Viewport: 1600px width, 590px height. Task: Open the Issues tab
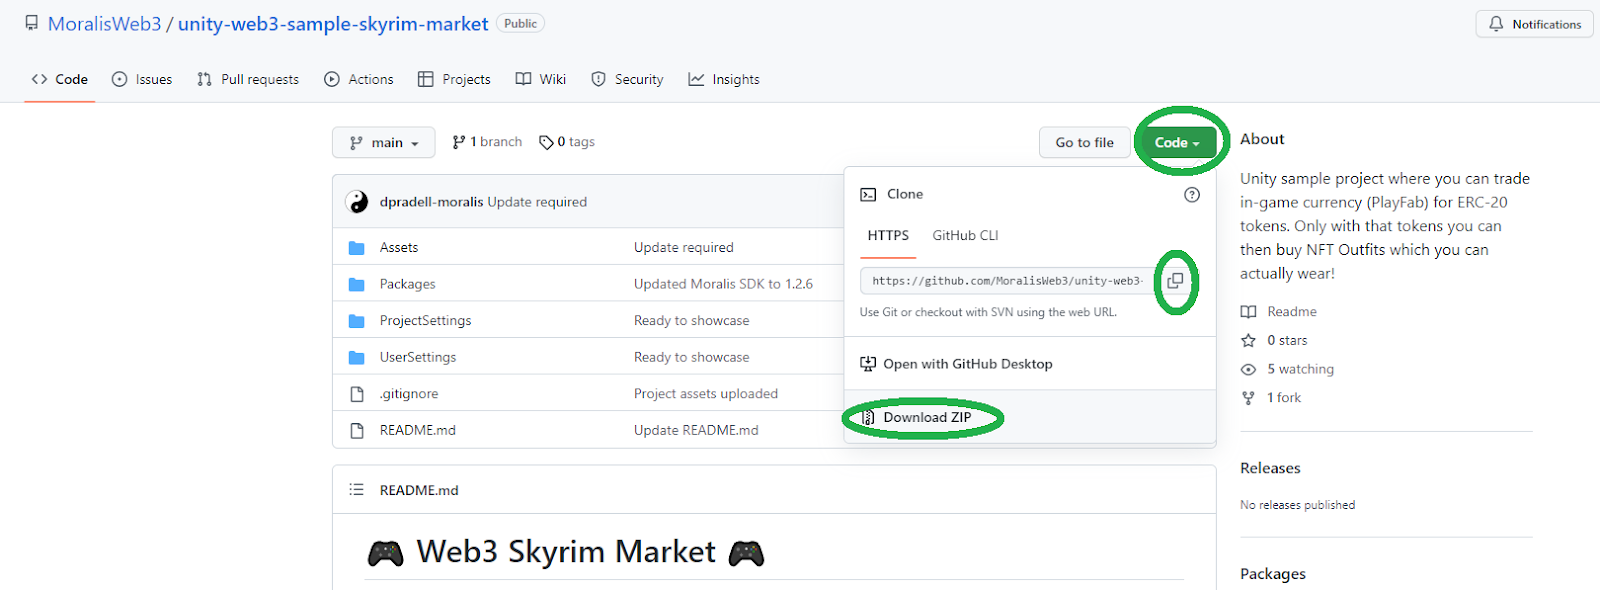click(x=142, y=79)
